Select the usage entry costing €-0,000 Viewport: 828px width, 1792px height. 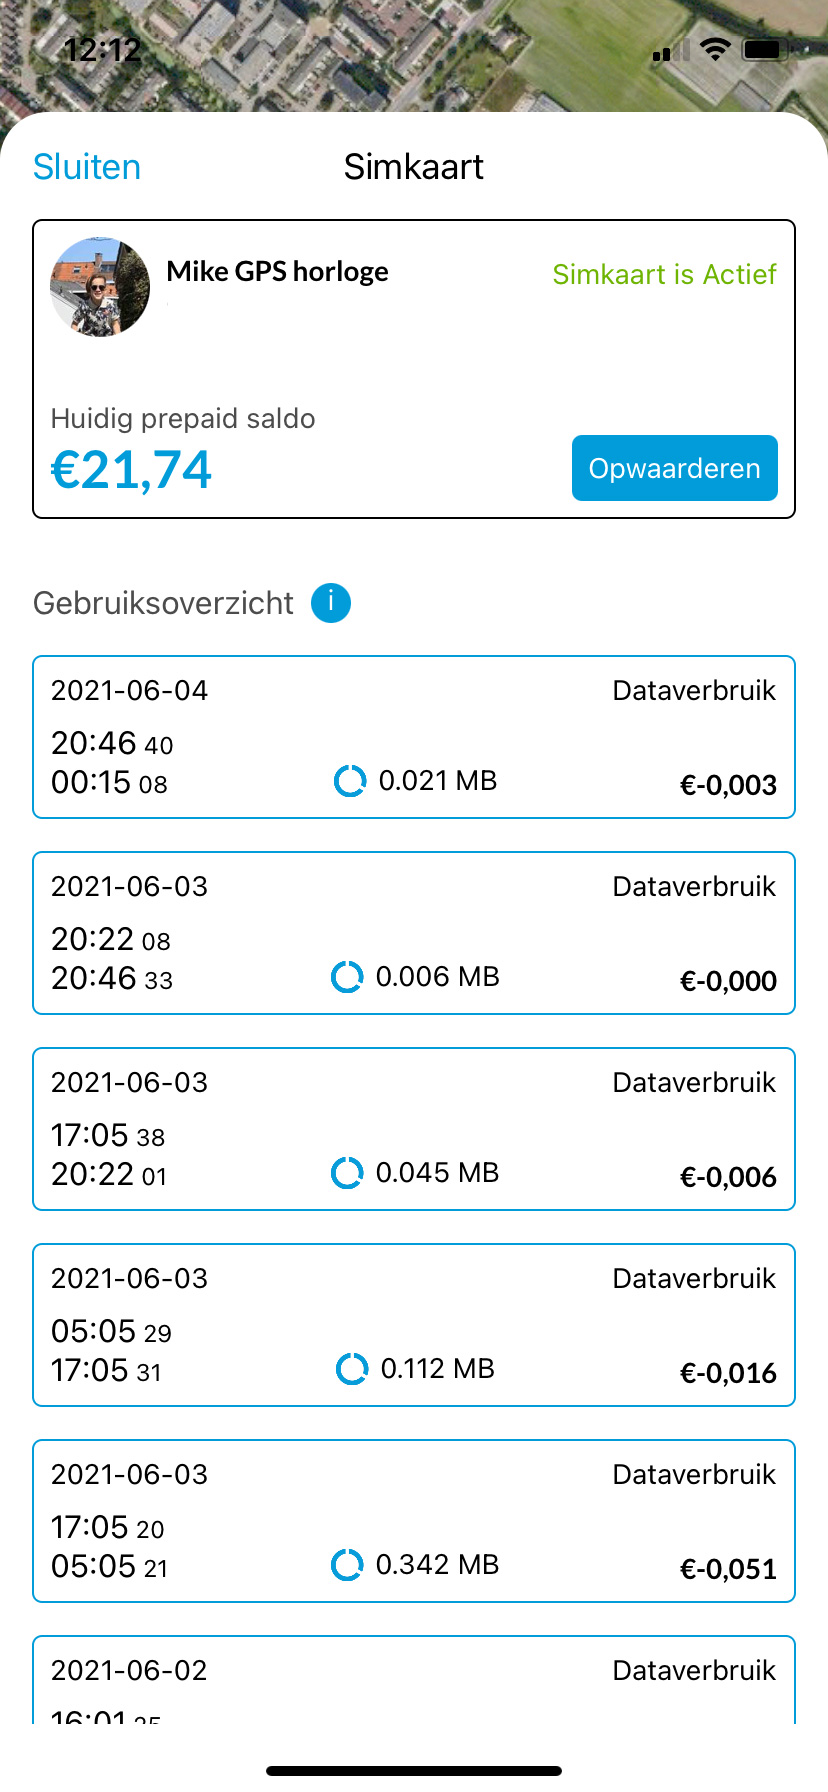414,933
